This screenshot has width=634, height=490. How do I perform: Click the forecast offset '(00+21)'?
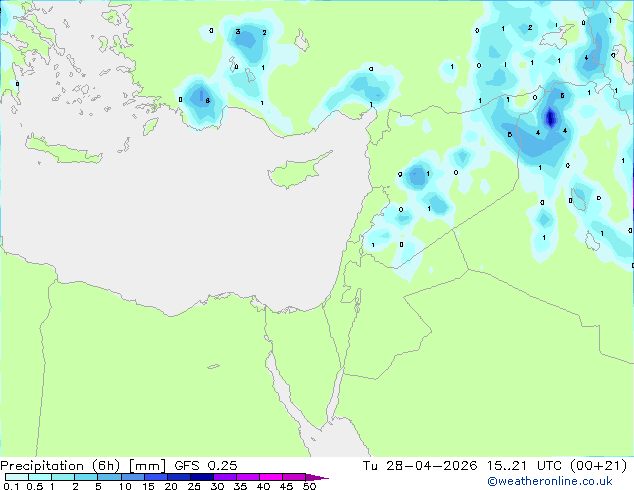(x=598, y=466)
